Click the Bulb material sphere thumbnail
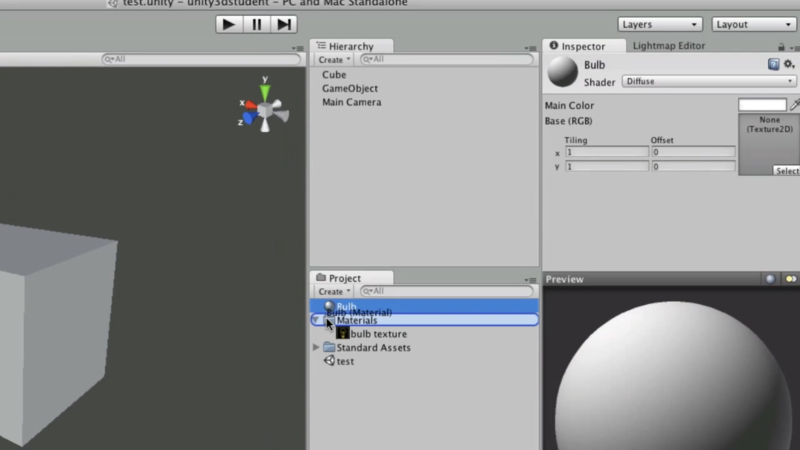 562,71
